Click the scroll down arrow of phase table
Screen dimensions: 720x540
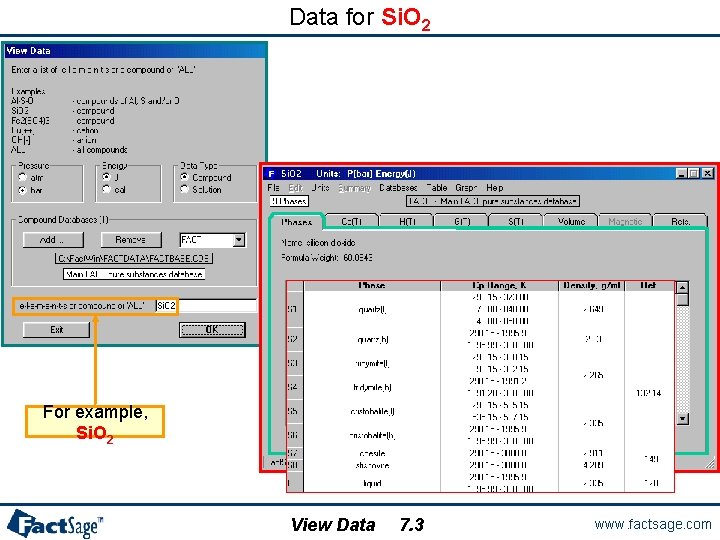pyautogui.click(x=682, y=419)
